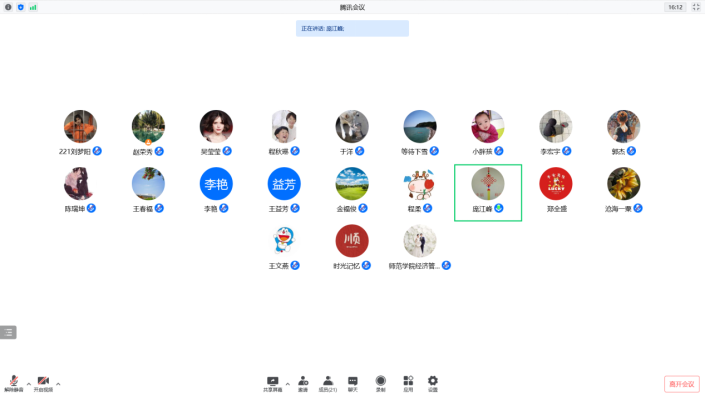Toggle fullscreen with the top right icon

[x=696, y=7]
